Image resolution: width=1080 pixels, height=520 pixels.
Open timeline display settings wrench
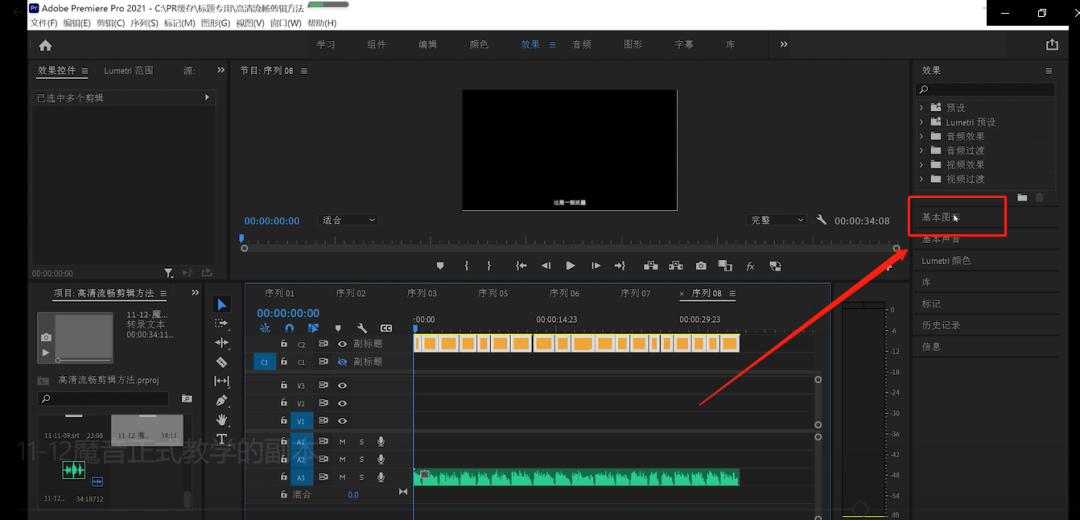(x=362, y=329)
